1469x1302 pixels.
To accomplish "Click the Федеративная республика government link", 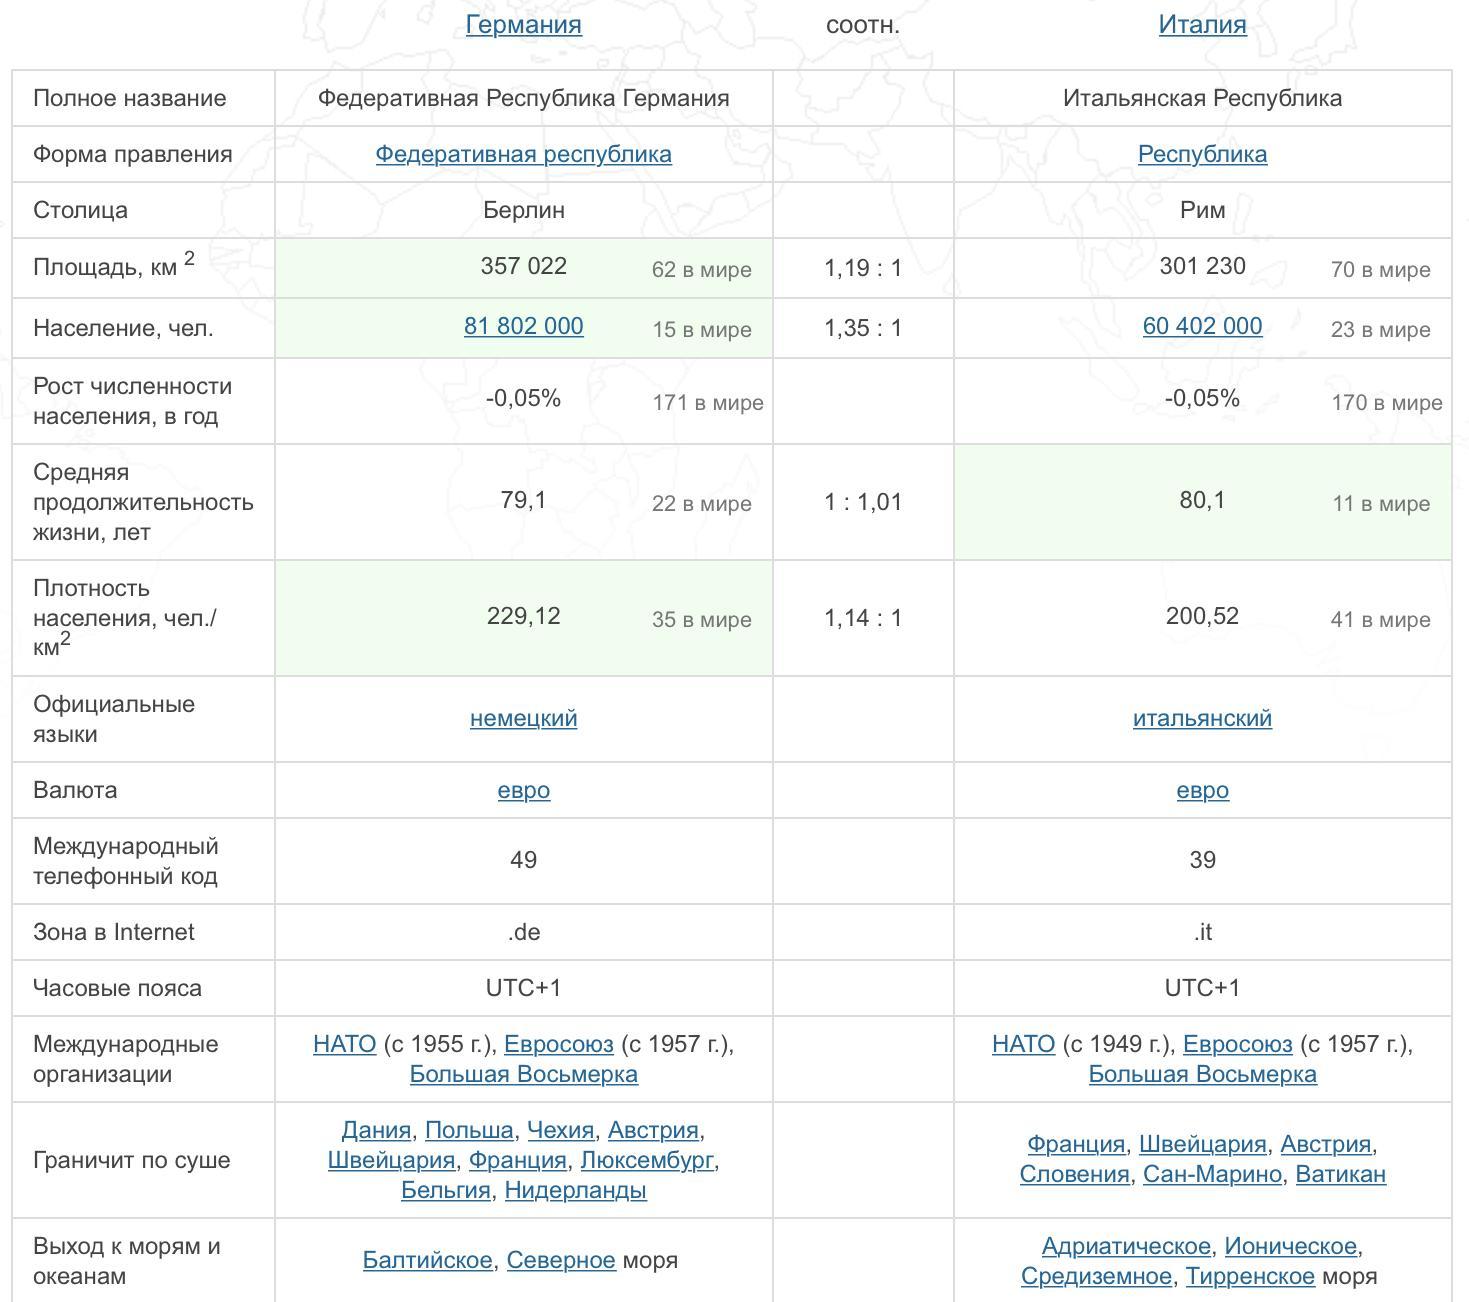I will (x=523, y=154).
